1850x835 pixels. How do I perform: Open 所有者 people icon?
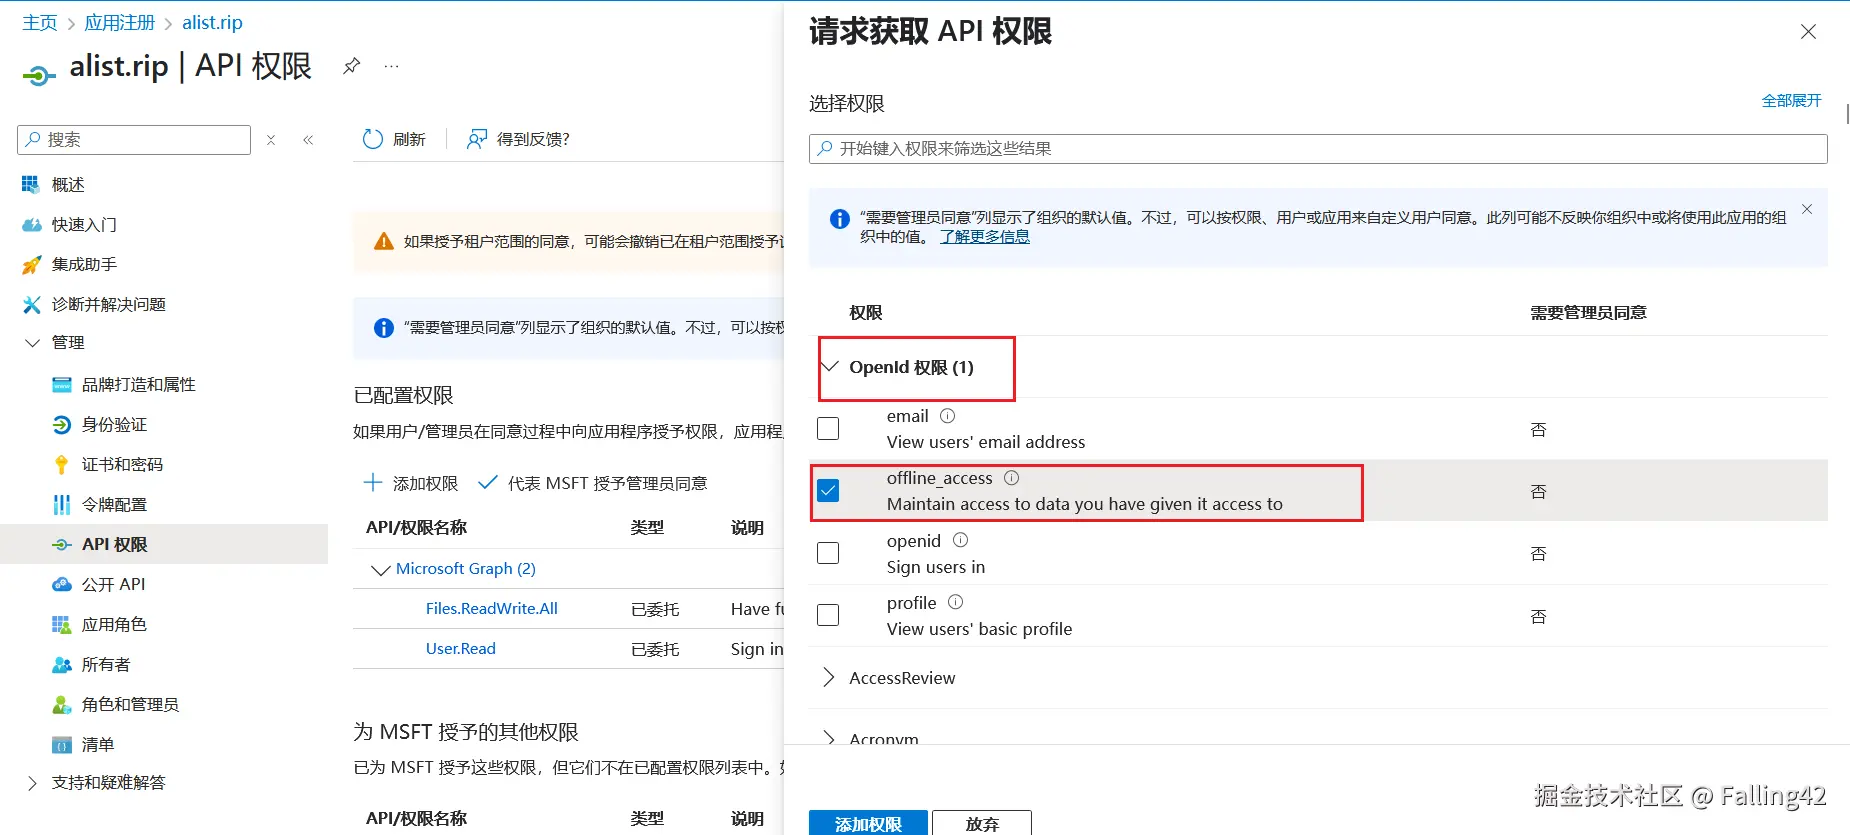pyautogui.click(x=62, y=664)
